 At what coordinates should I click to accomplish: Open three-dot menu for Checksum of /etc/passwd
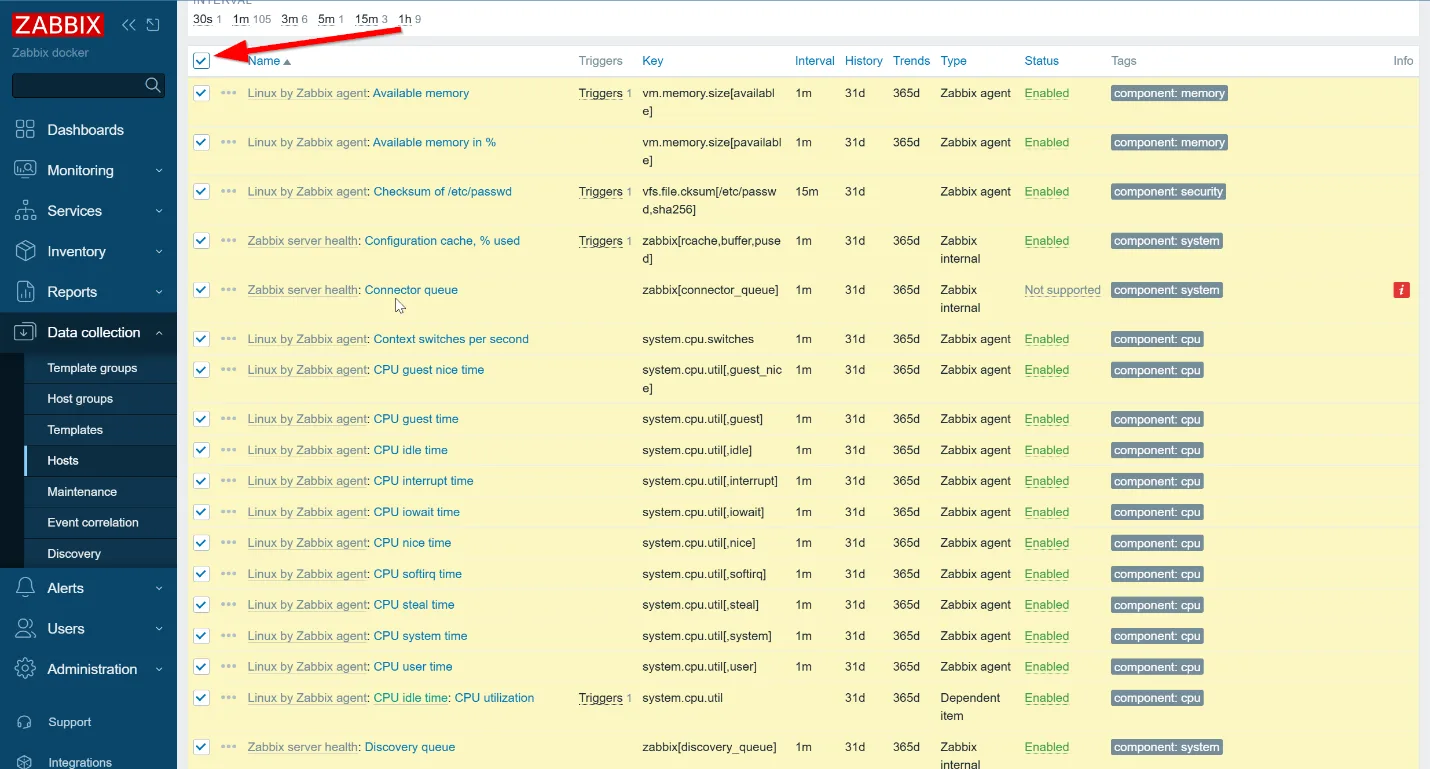[229, 191]
